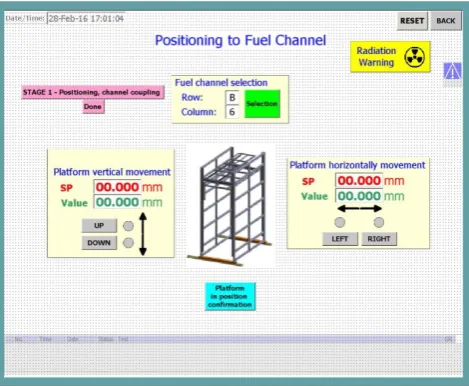Screen dimensions: 469x386
Task: Click the Text column header in alarm list
Action: click(123, 339)
